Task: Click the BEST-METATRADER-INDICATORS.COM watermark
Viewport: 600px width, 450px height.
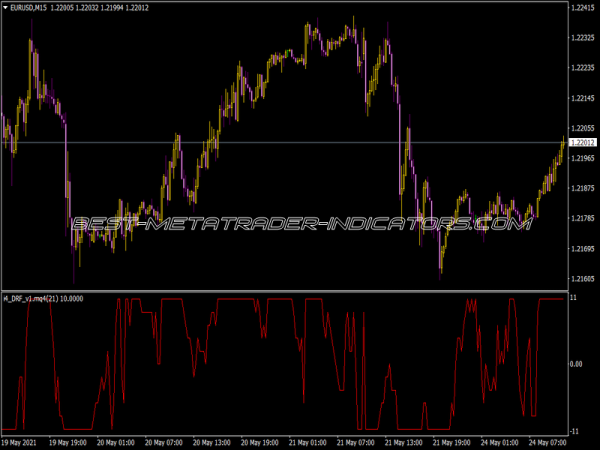Action: point(299,224)
